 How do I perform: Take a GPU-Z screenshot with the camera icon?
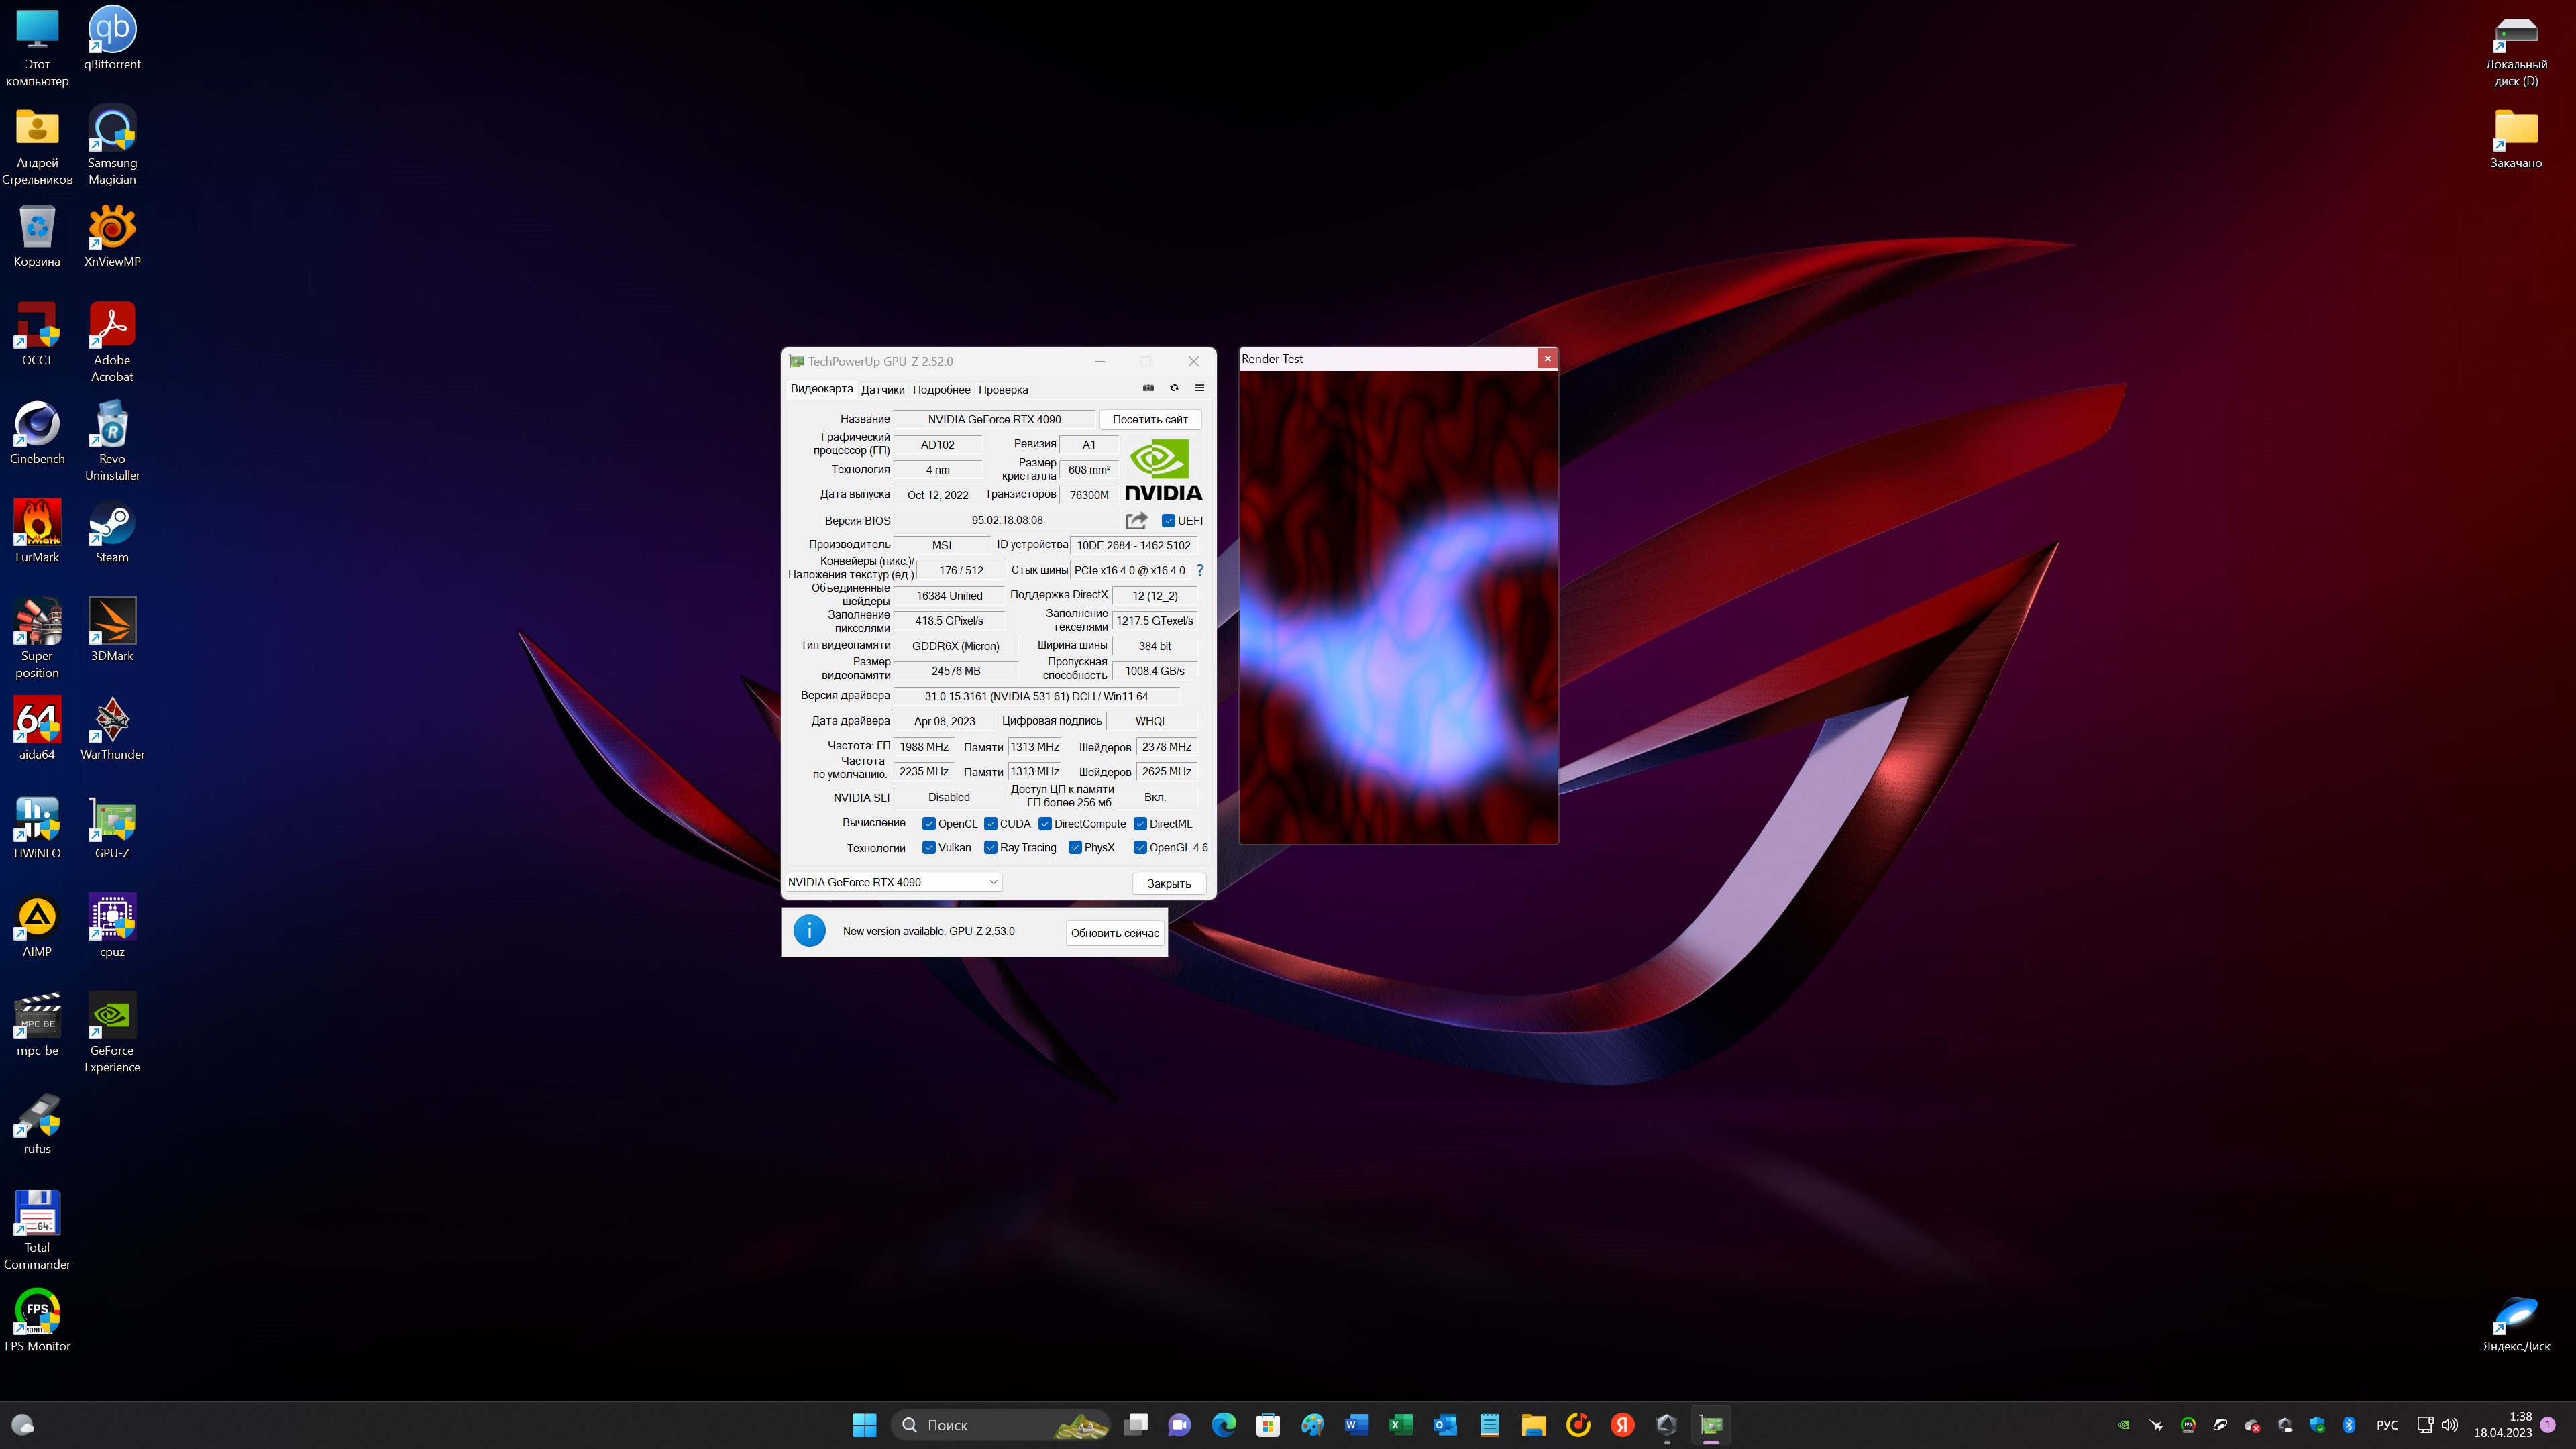[x=1148, y=388]
